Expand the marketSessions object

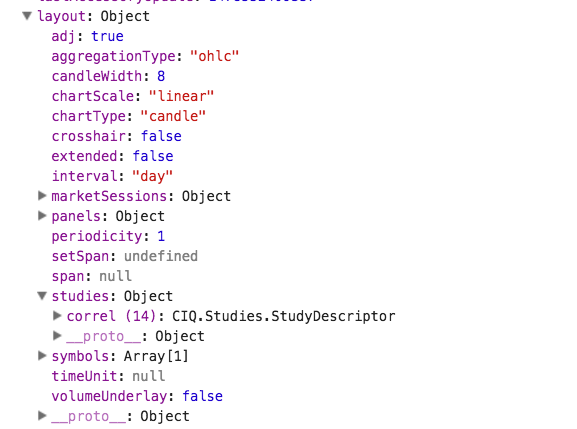[42, 196]
